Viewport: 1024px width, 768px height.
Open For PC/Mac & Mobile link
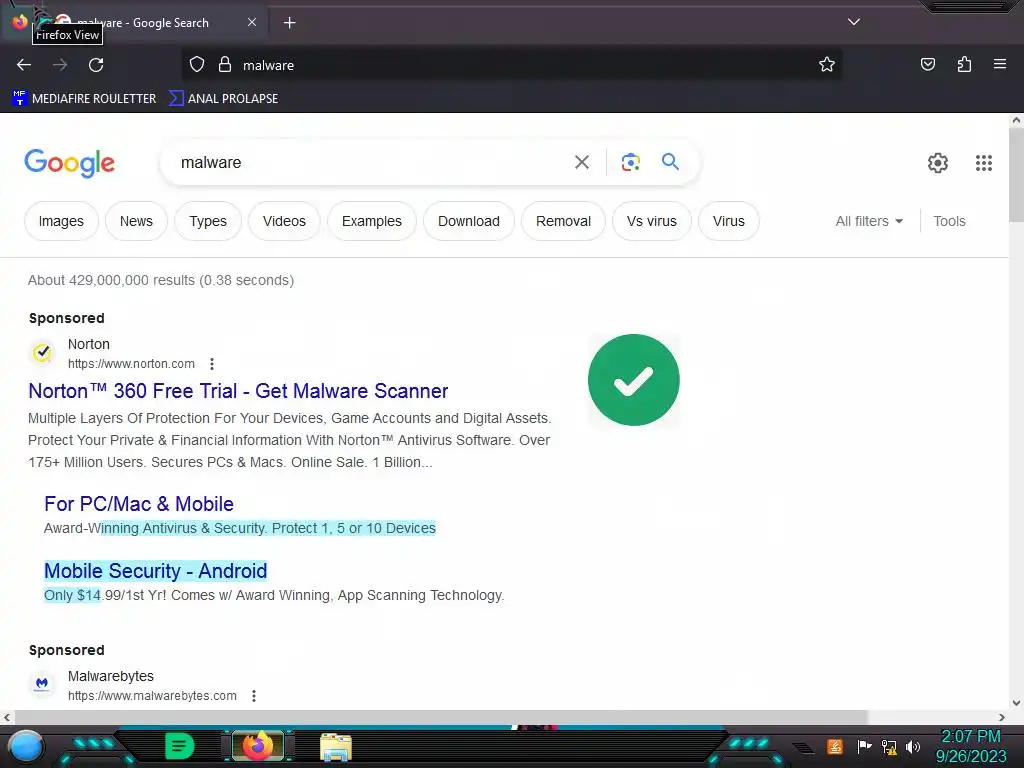point(138,504)
